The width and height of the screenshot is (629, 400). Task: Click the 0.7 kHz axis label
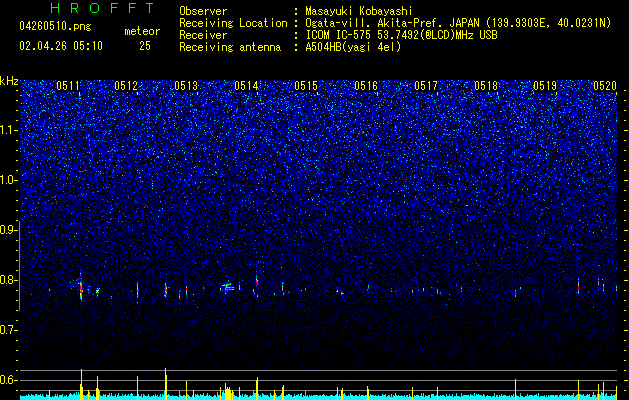point(8,330)
